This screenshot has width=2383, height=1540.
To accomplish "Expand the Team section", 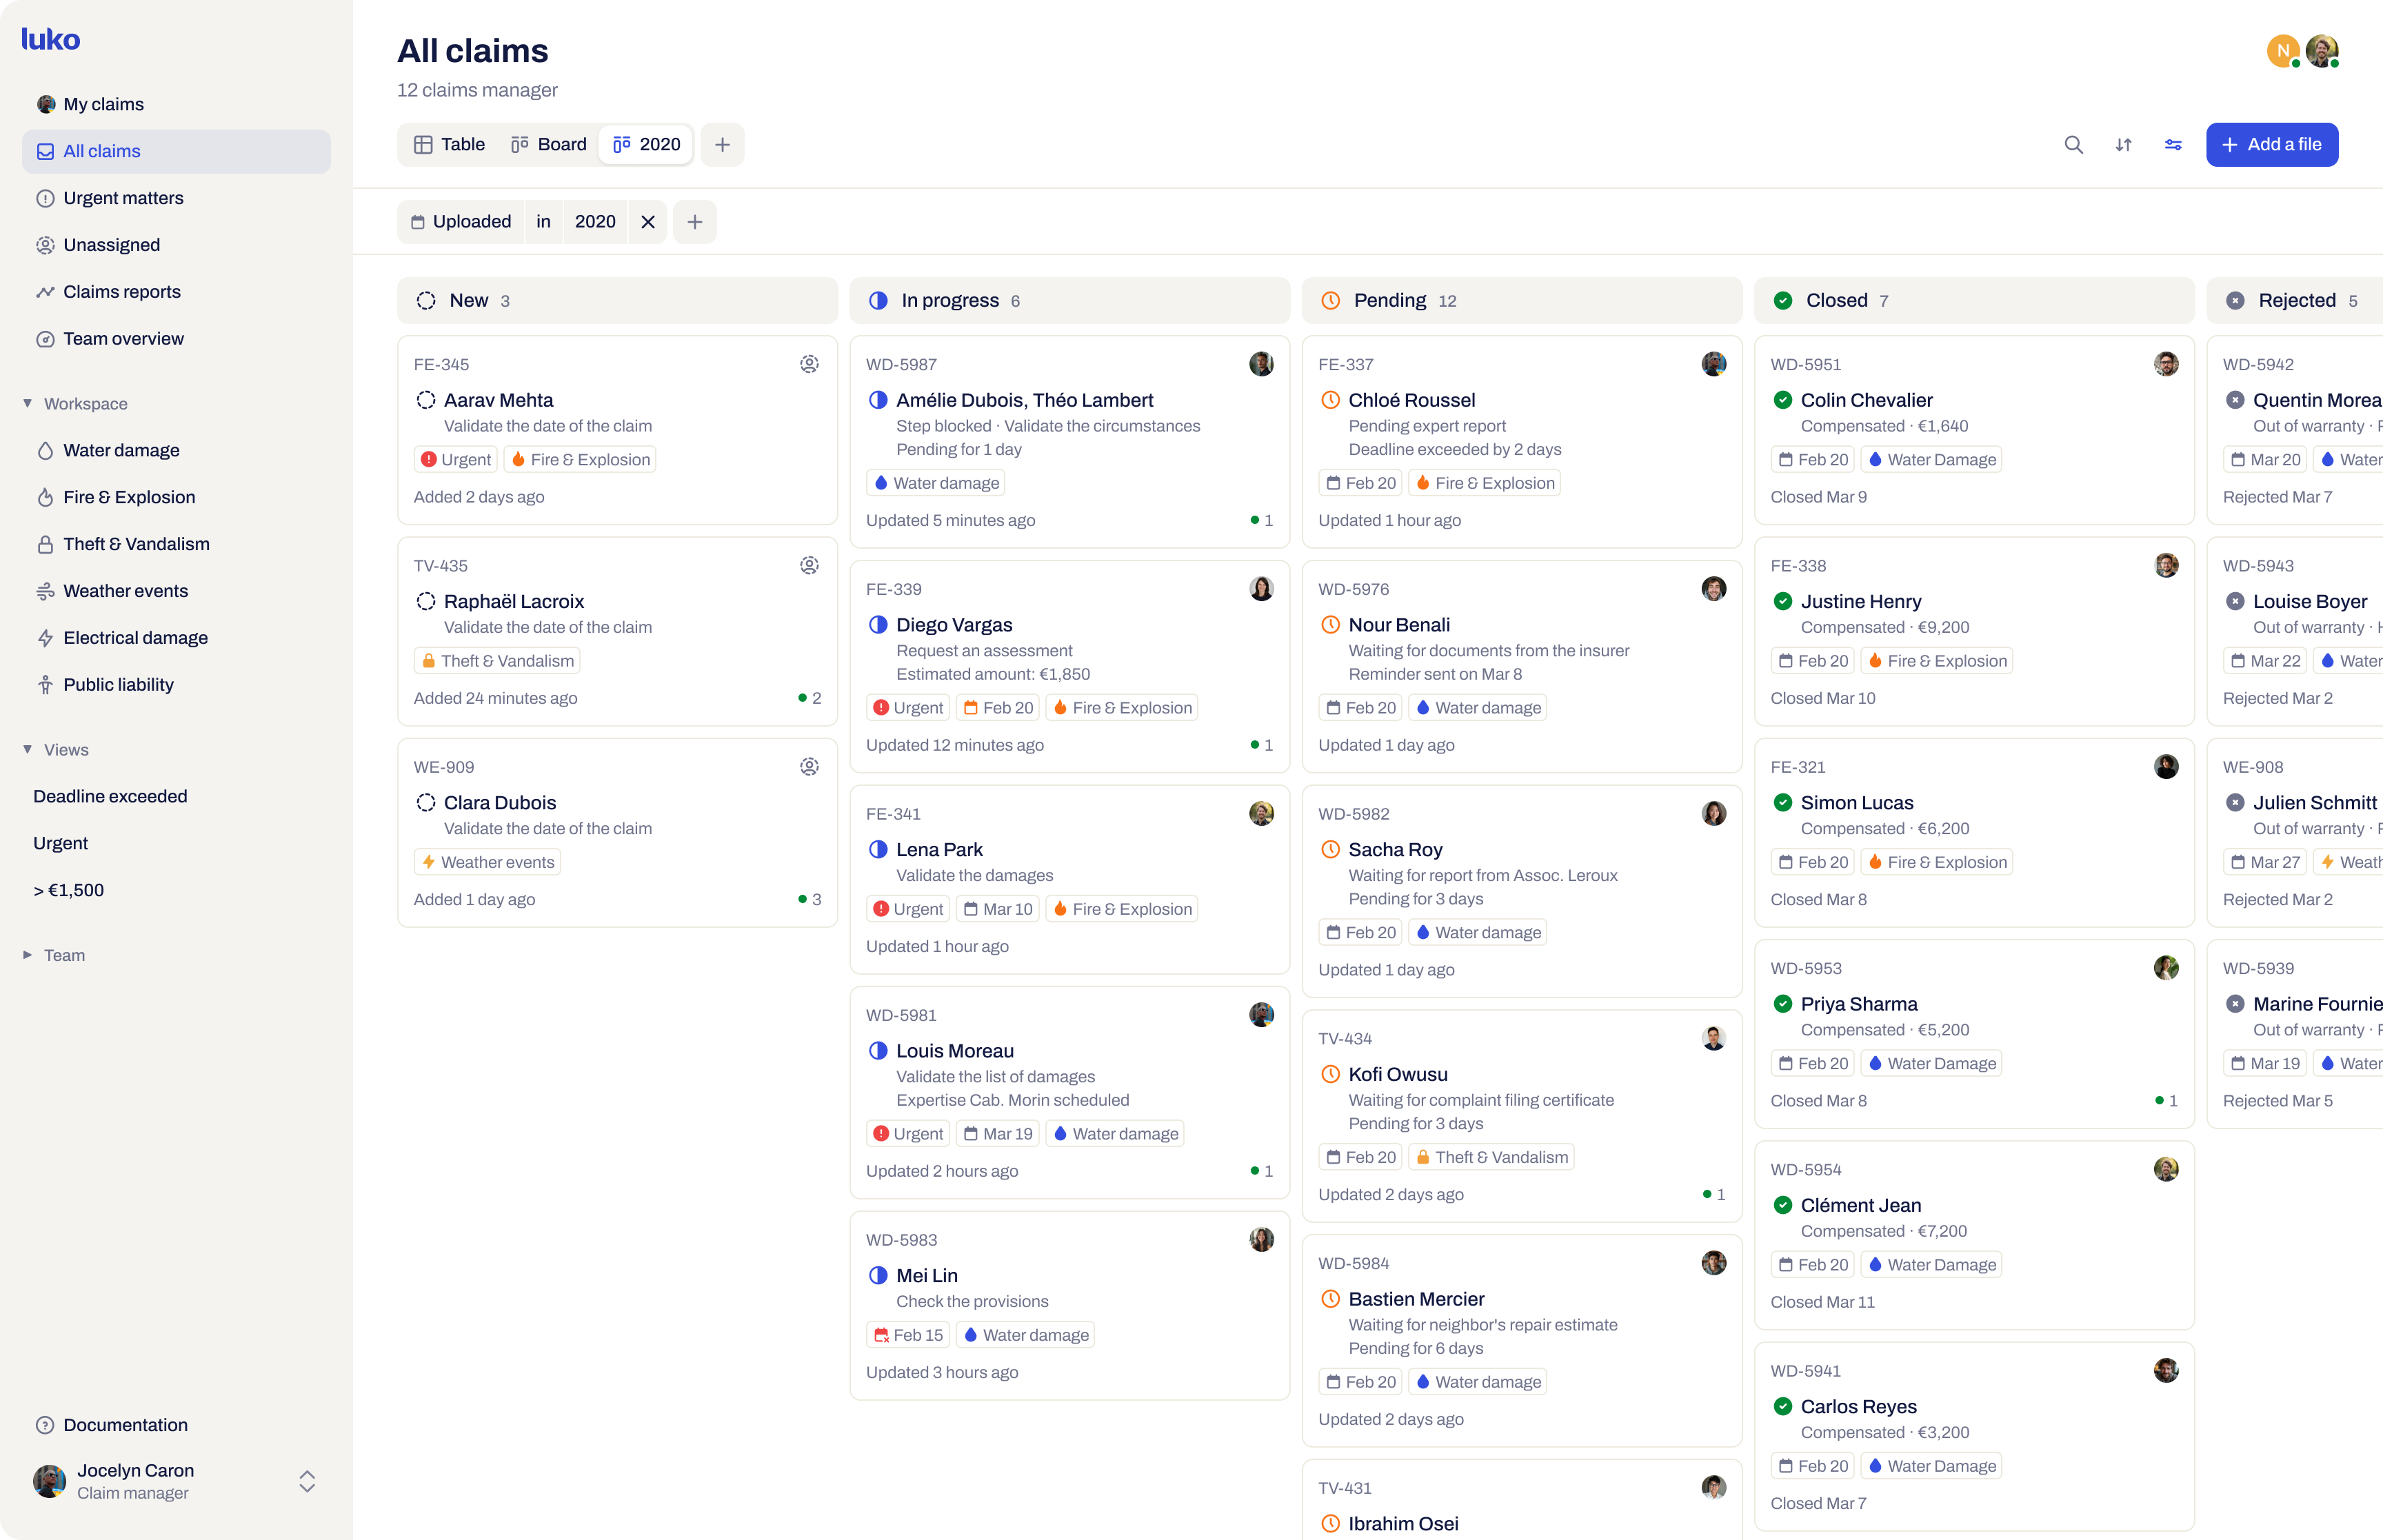I will click(x=28, y=955).
